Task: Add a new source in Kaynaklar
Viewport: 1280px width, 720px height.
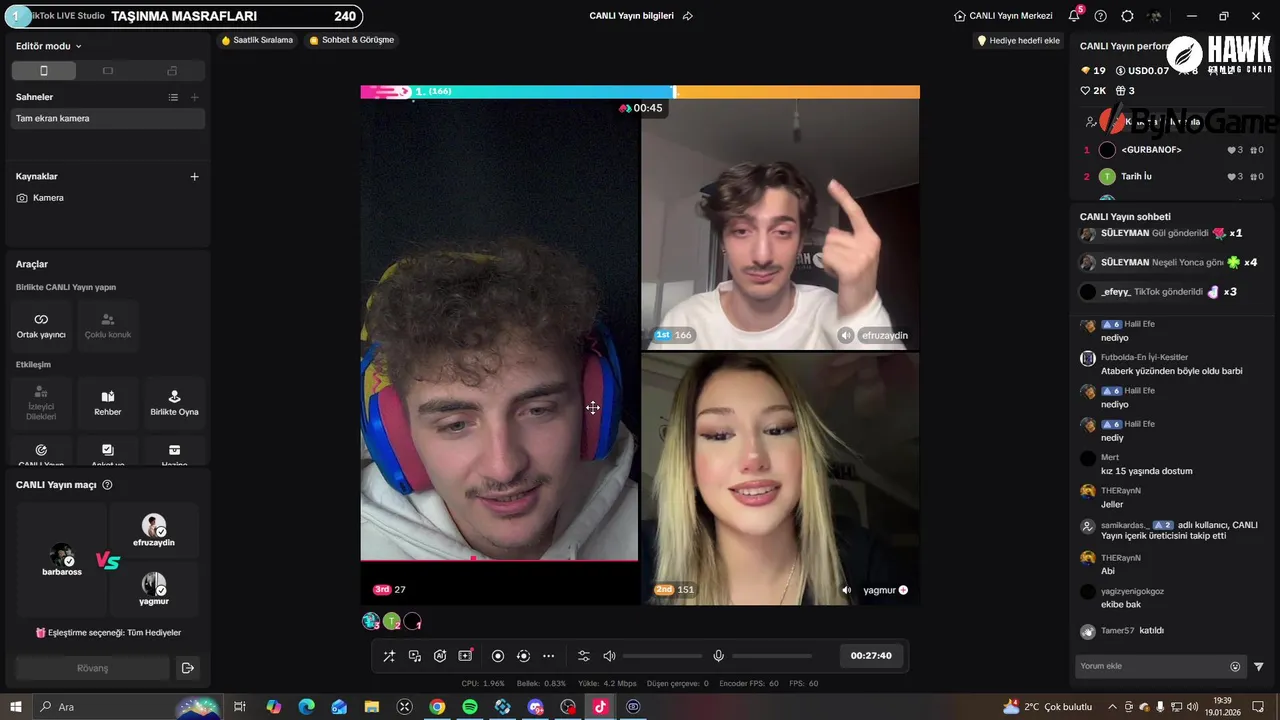Action: [x=195, y=176]
